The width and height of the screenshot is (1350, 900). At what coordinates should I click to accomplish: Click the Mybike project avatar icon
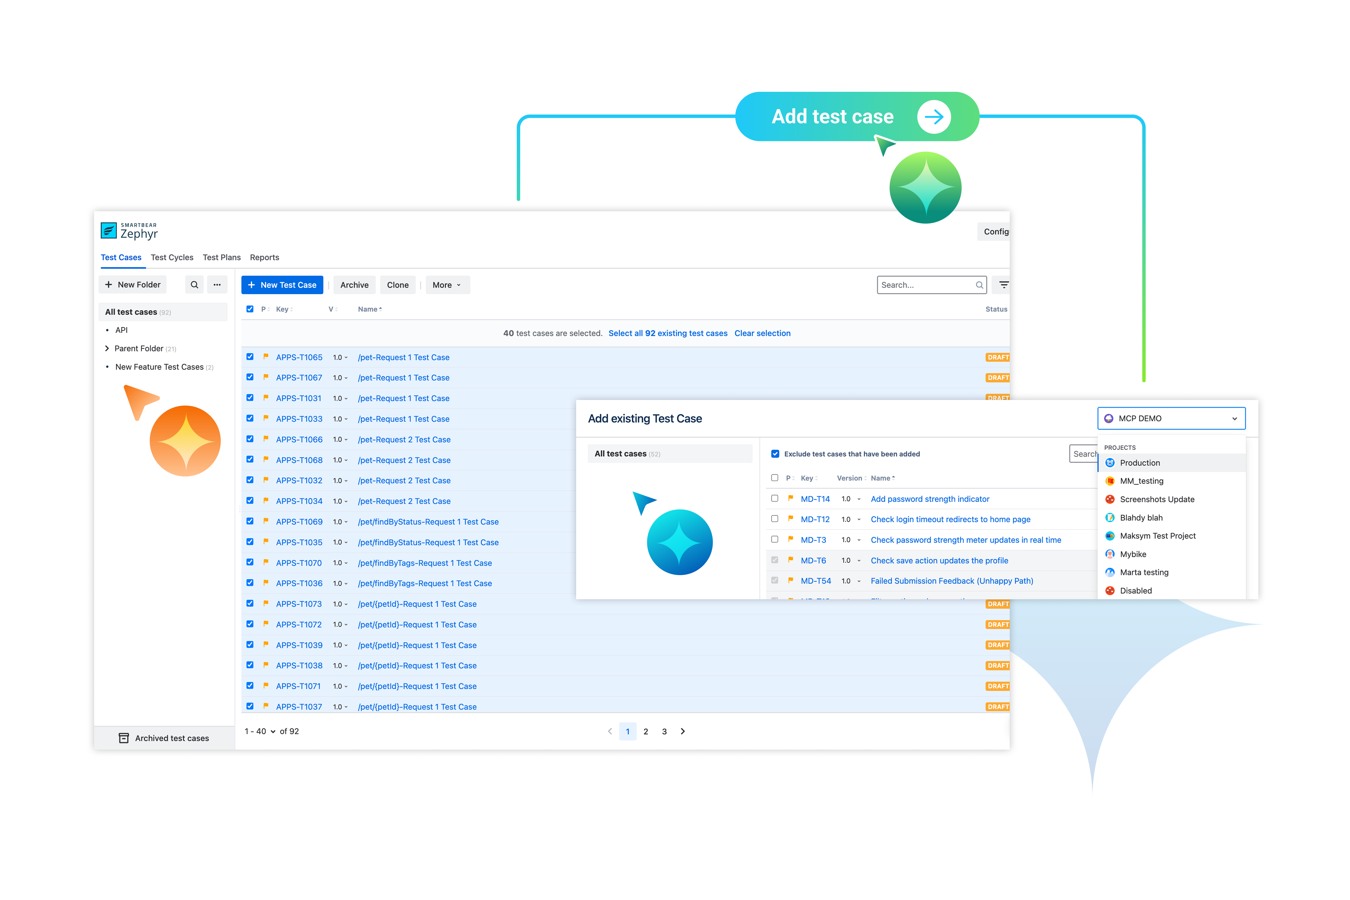click(x=1110, y=554)
